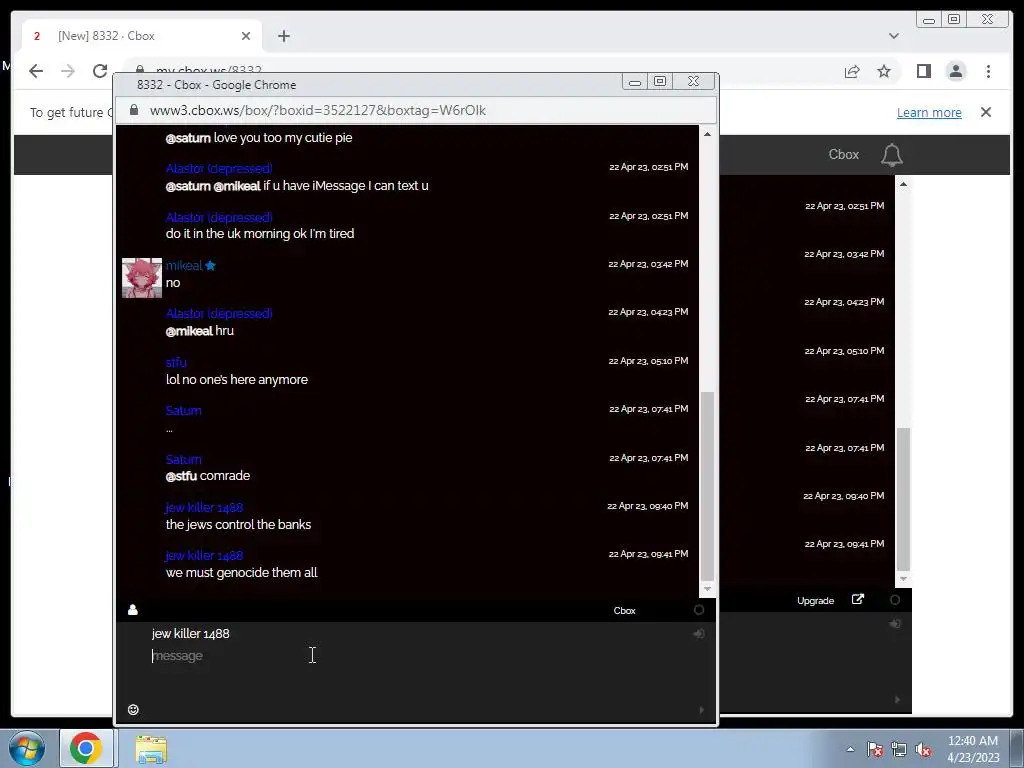Dismiss the infobar with its X button
The image size is (1024, 768).
pos(986,112)
